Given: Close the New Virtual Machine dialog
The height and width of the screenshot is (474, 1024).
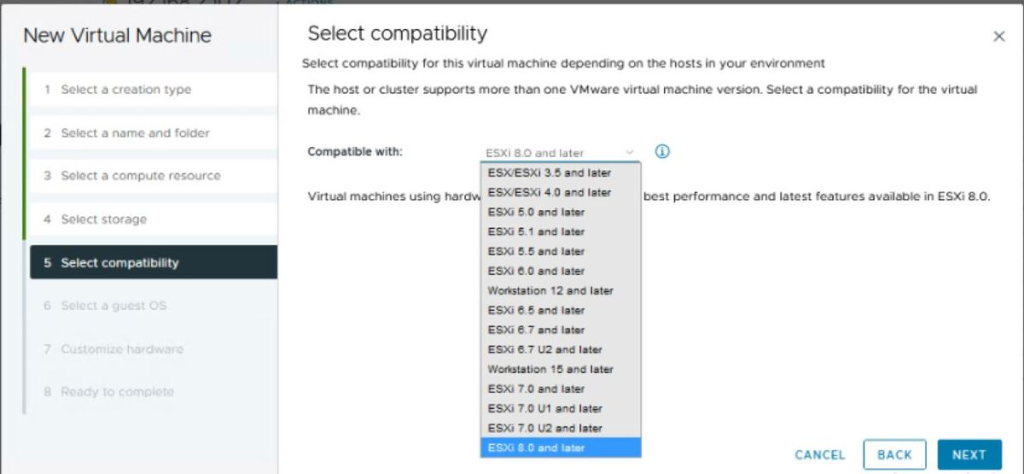Looking at the screenshot, I should tap(999, 37).
